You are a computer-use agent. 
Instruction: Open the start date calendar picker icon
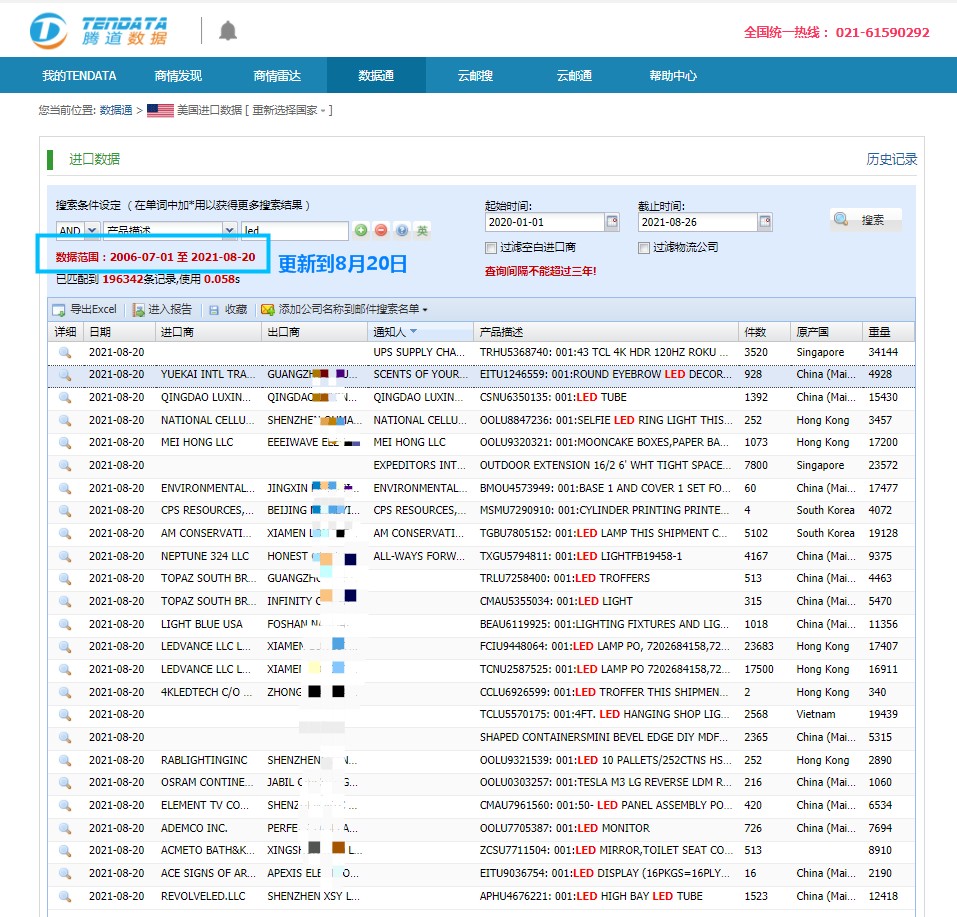(612, 222)
